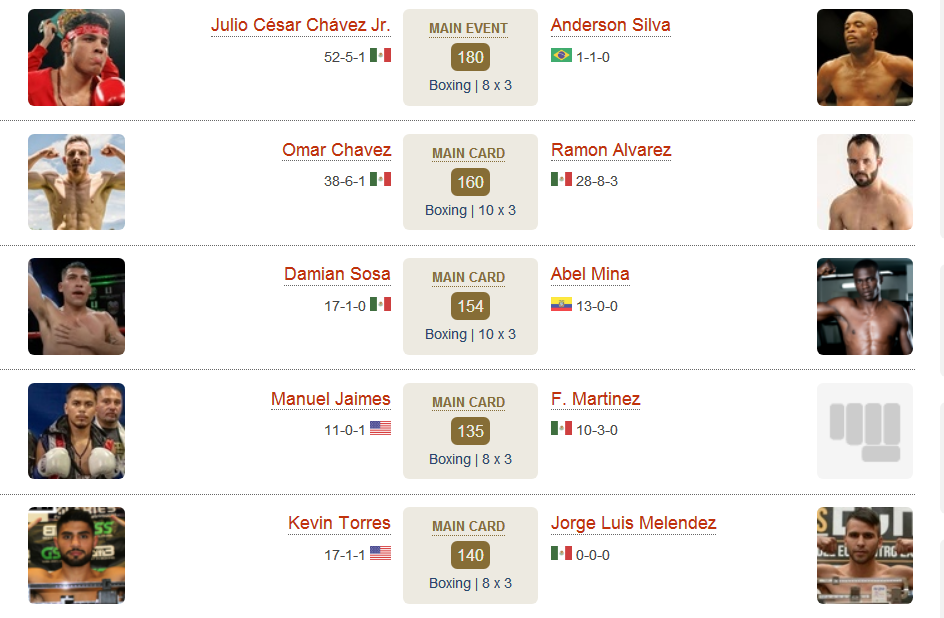Open Jorge Luis Melendez profile link
The height and width of the screenshot is (618, 944).
(x=633, y=523)
